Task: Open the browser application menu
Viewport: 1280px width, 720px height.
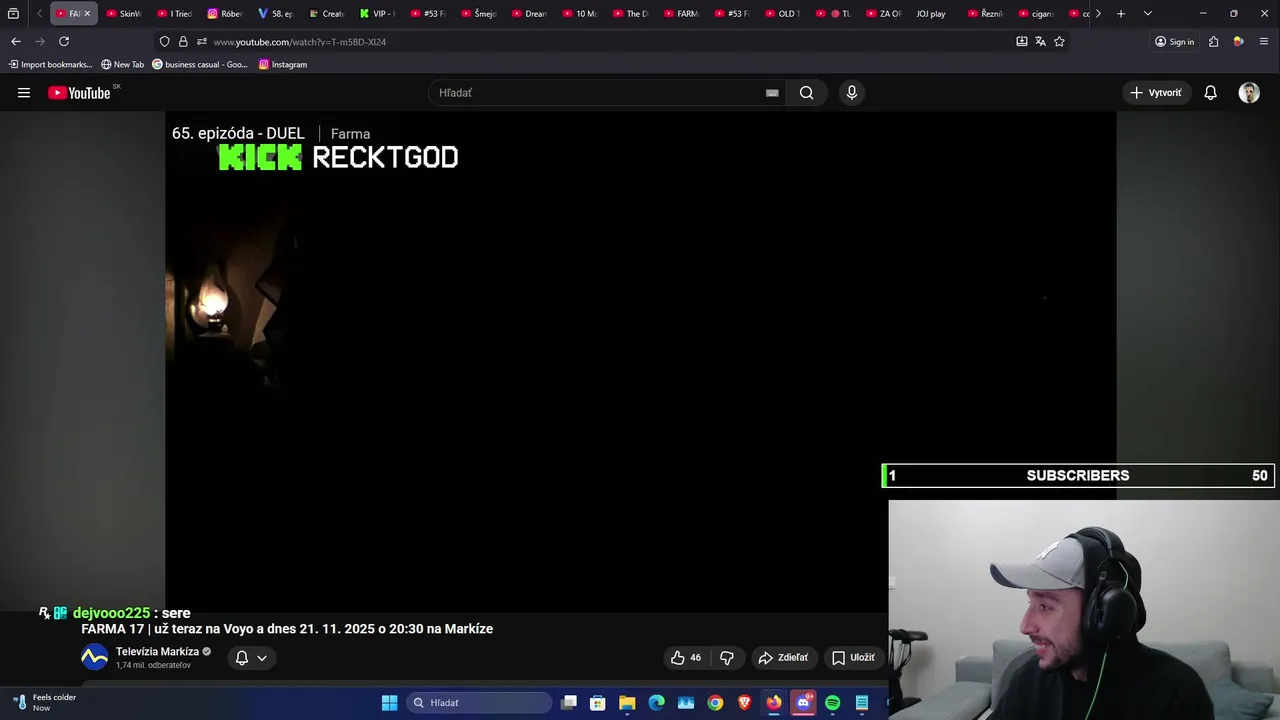Action: [x=1264, y=41]
